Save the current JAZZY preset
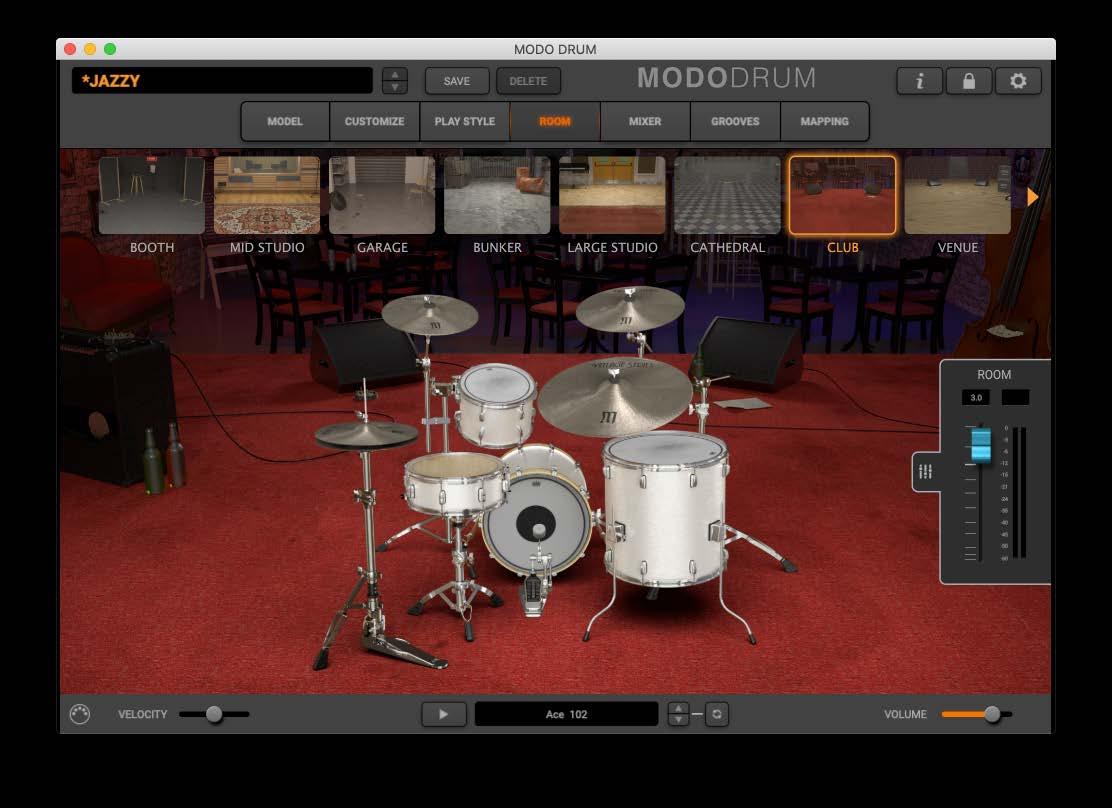Image resolution: width=1112 pixels, height=808 pixels. tap(457, 81)
